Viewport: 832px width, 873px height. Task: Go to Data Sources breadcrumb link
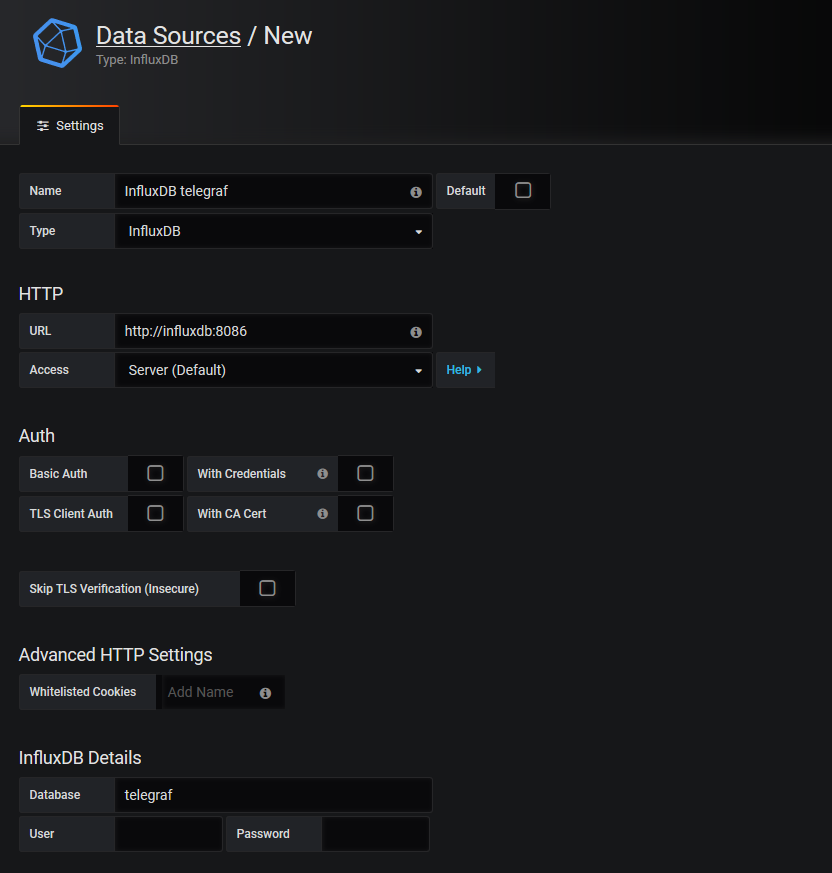point(168,36)
